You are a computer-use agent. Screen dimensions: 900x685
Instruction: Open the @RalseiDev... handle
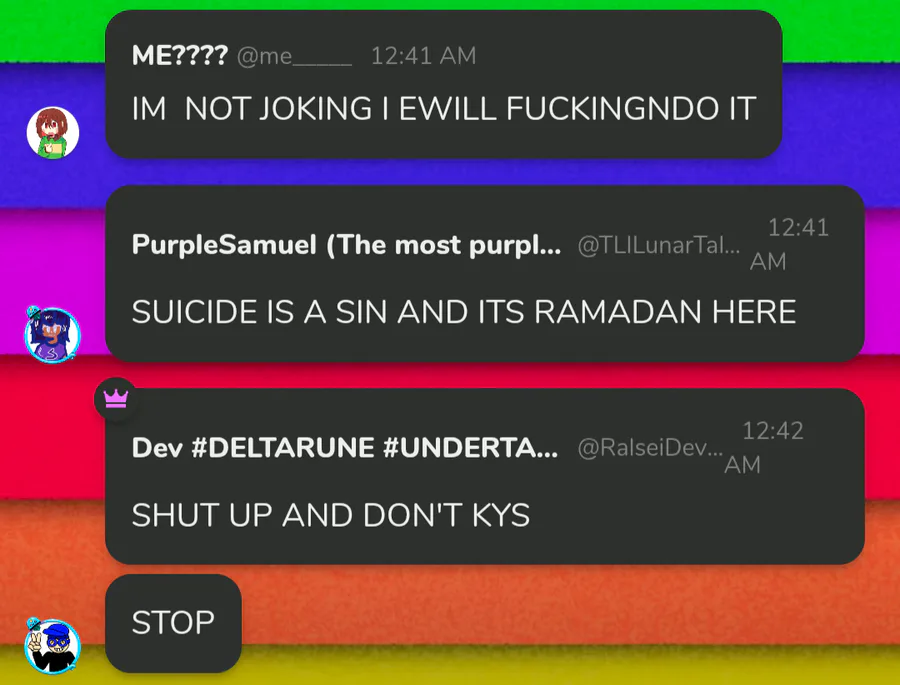click(x=650, y=448)
